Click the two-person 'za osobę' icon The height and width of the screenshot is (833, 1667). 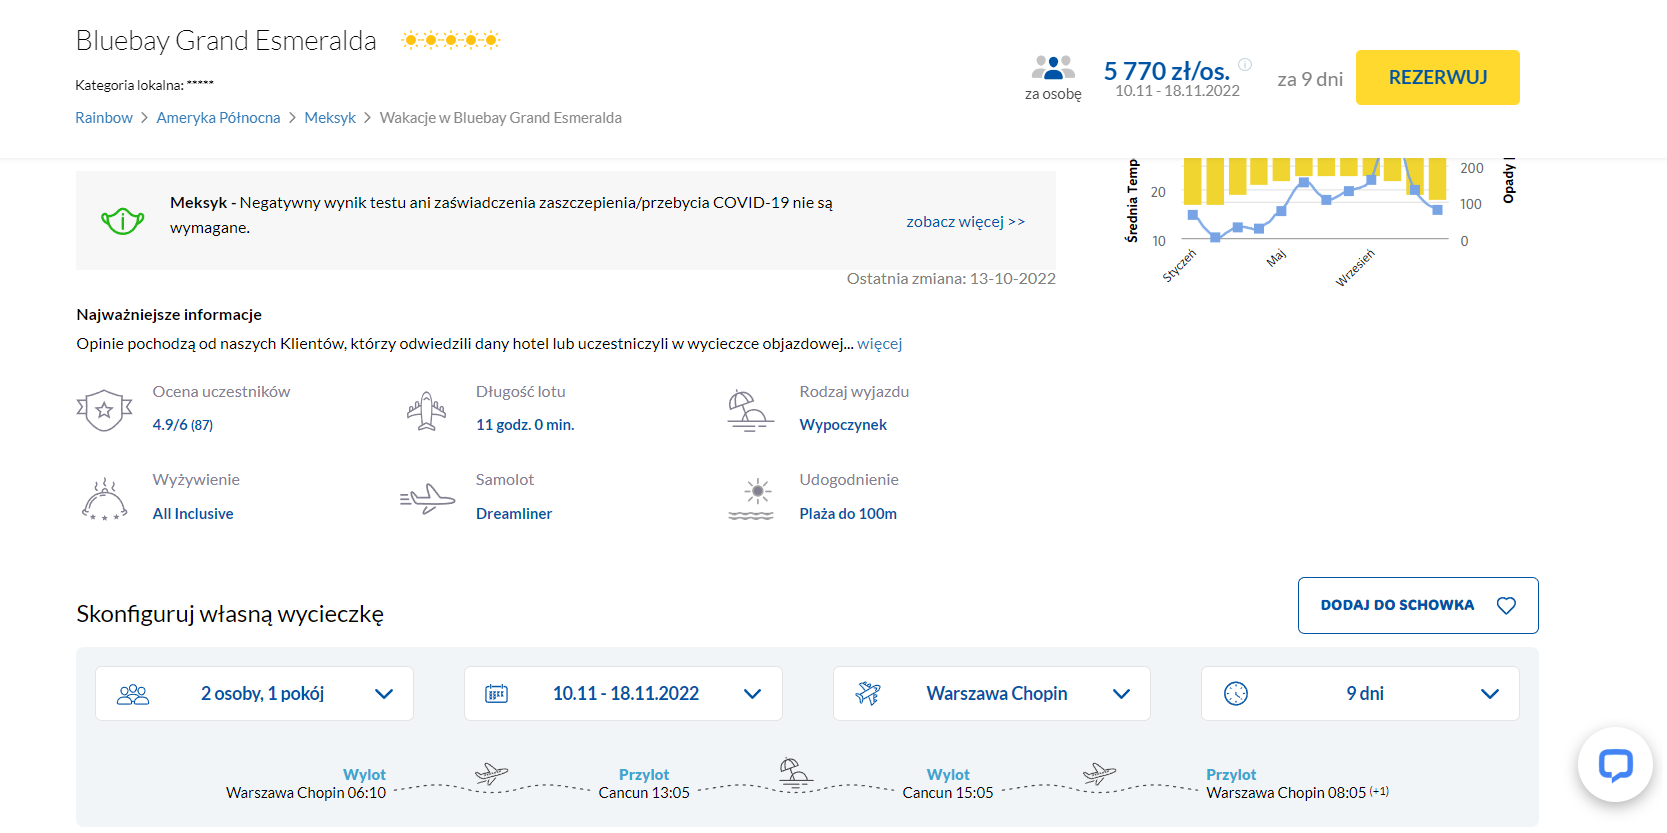click(x=1053, y=67)
